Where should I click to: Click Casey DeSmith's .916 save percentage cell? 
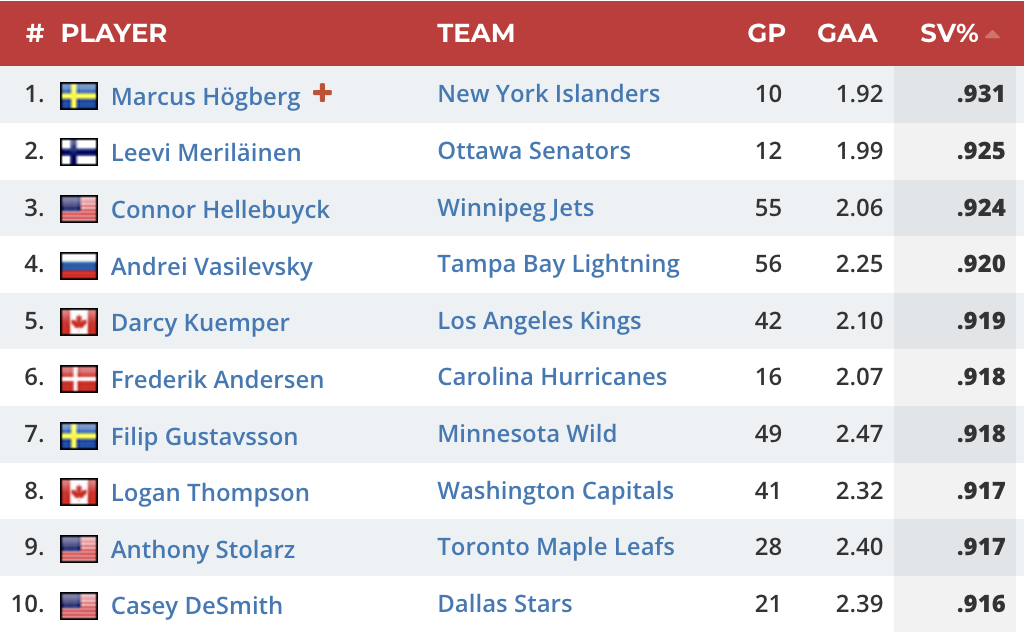980,604
